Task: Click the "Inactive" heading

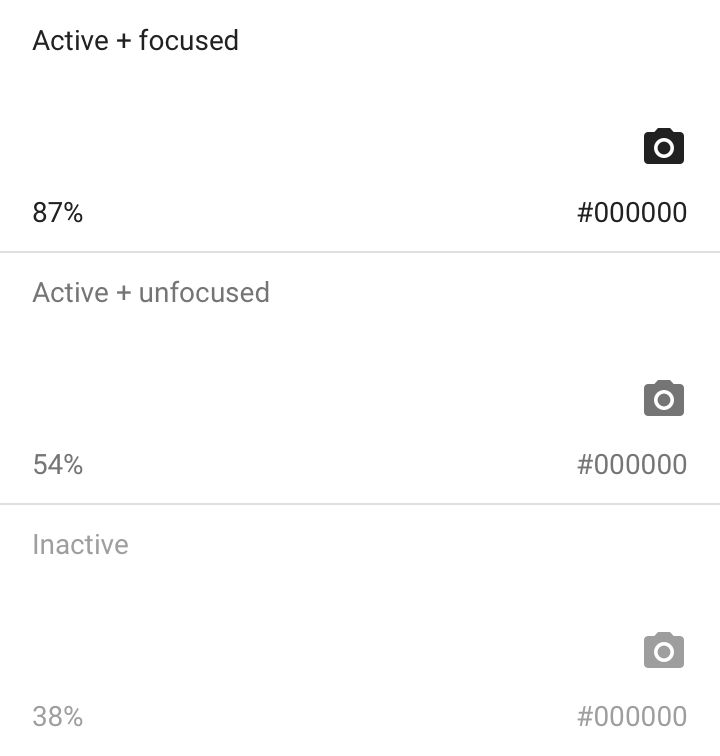Action: (x=80, y=545)
